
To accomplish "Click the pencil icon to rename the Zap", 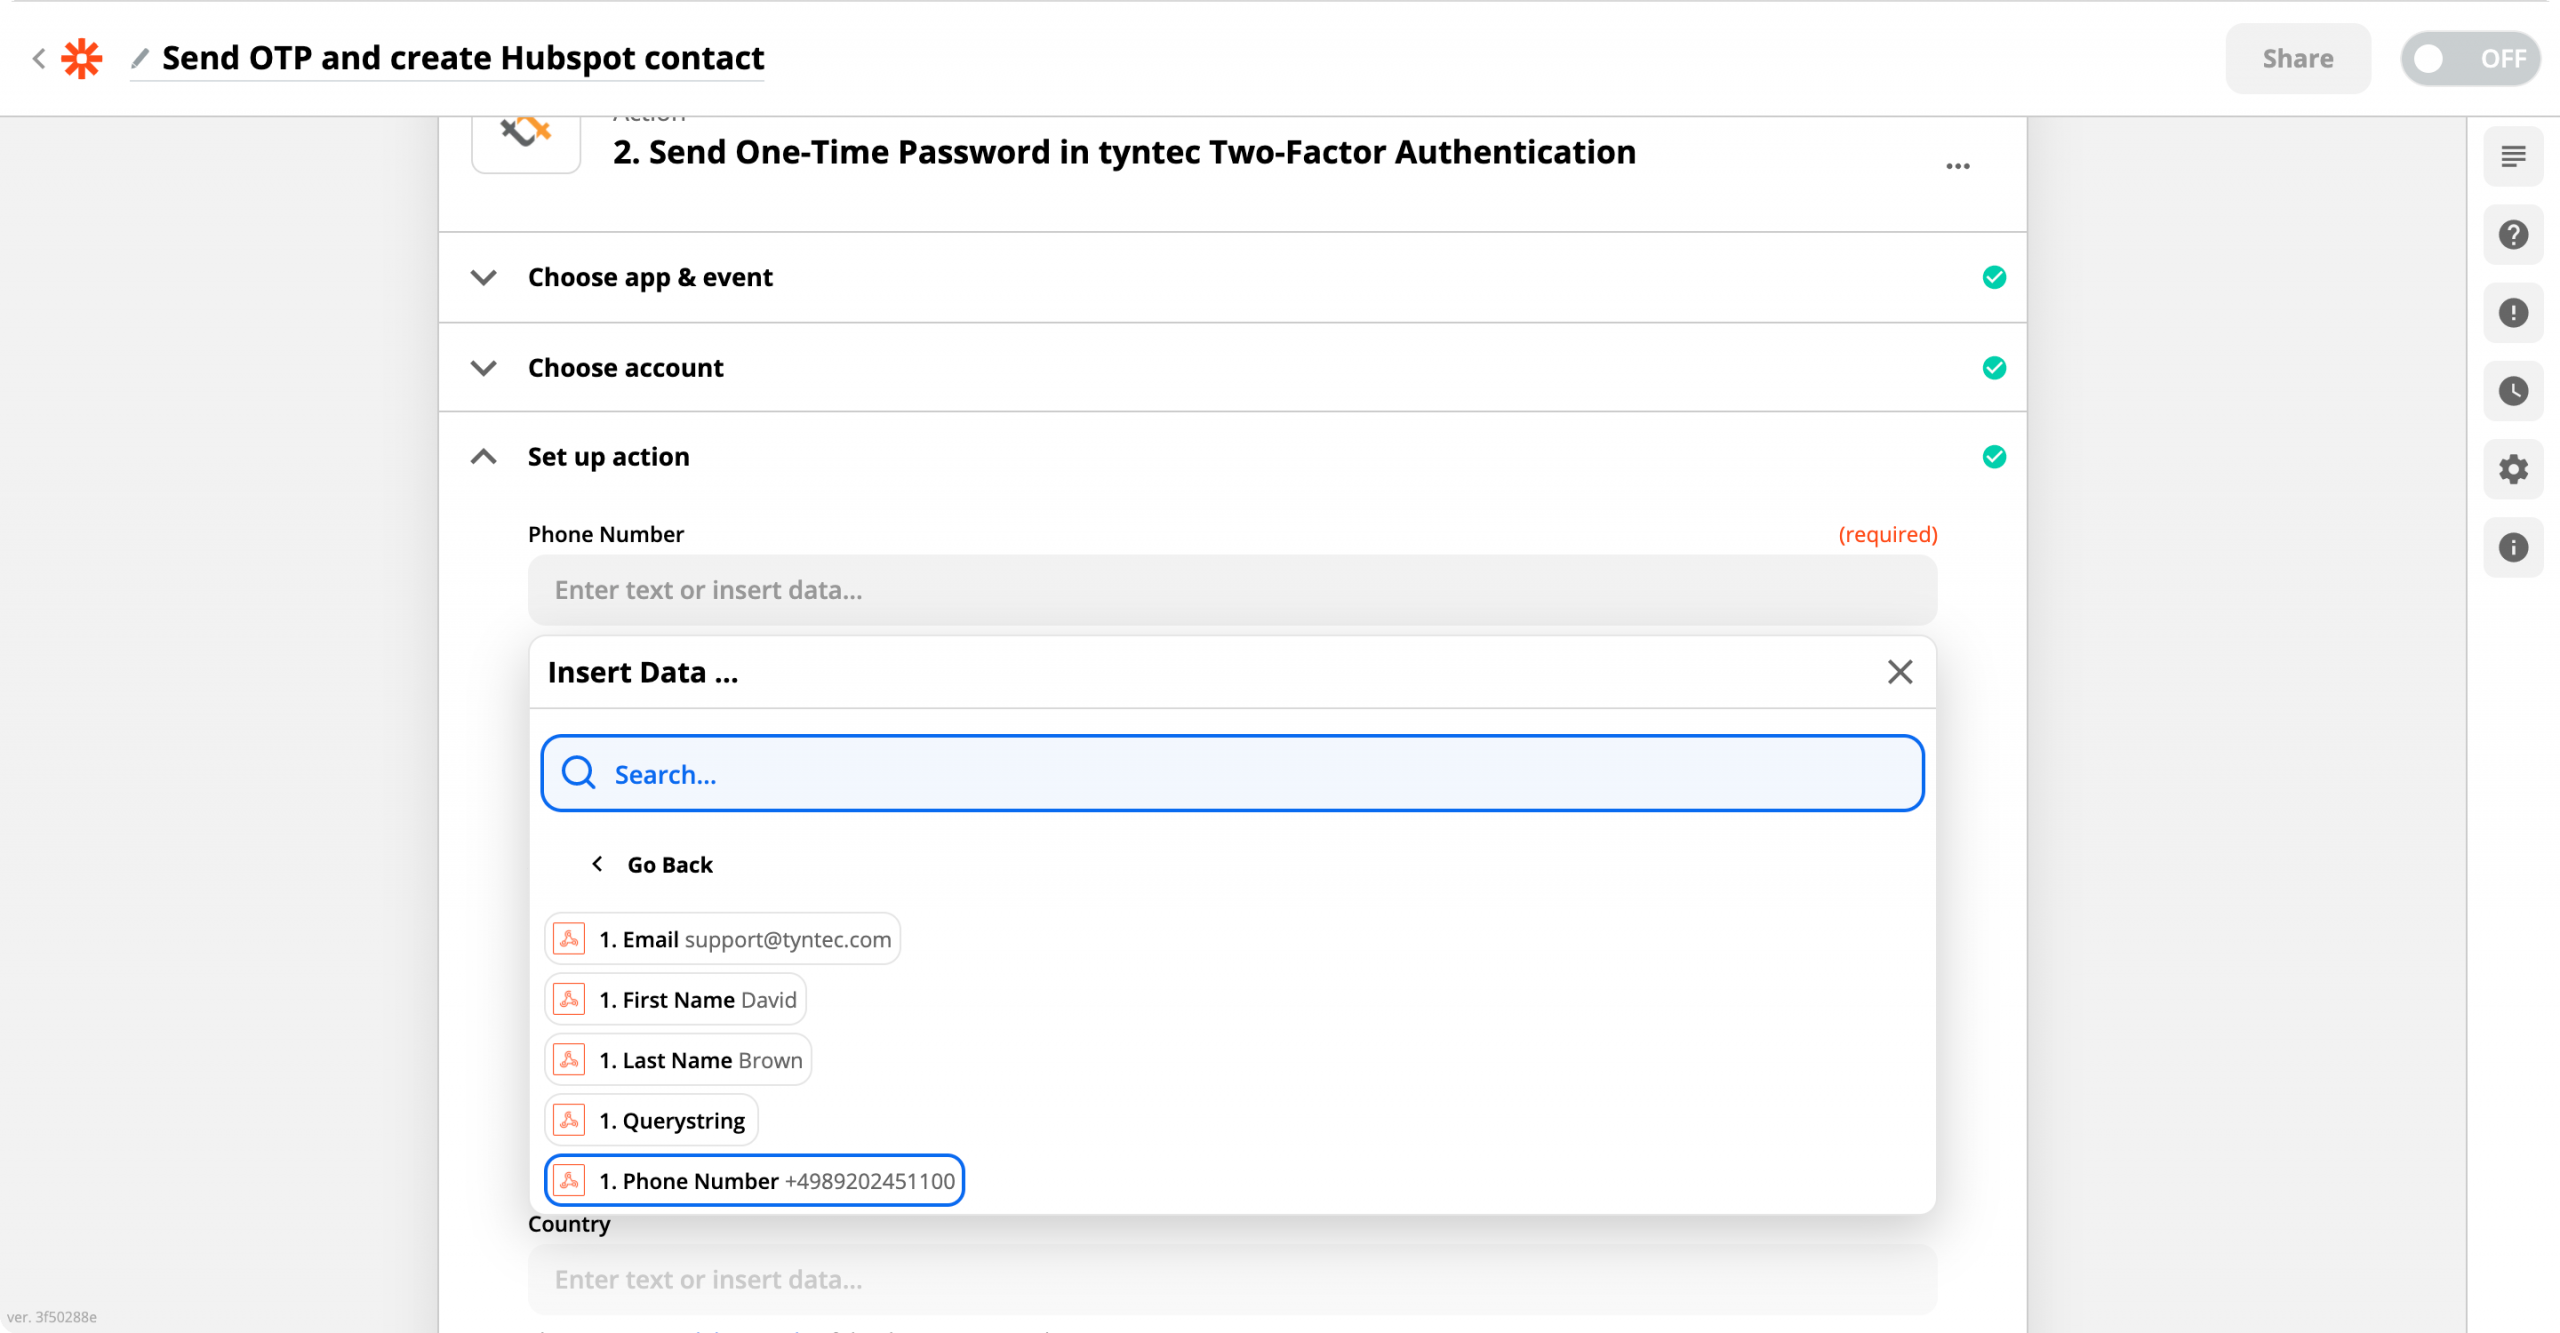I will 140,58.
